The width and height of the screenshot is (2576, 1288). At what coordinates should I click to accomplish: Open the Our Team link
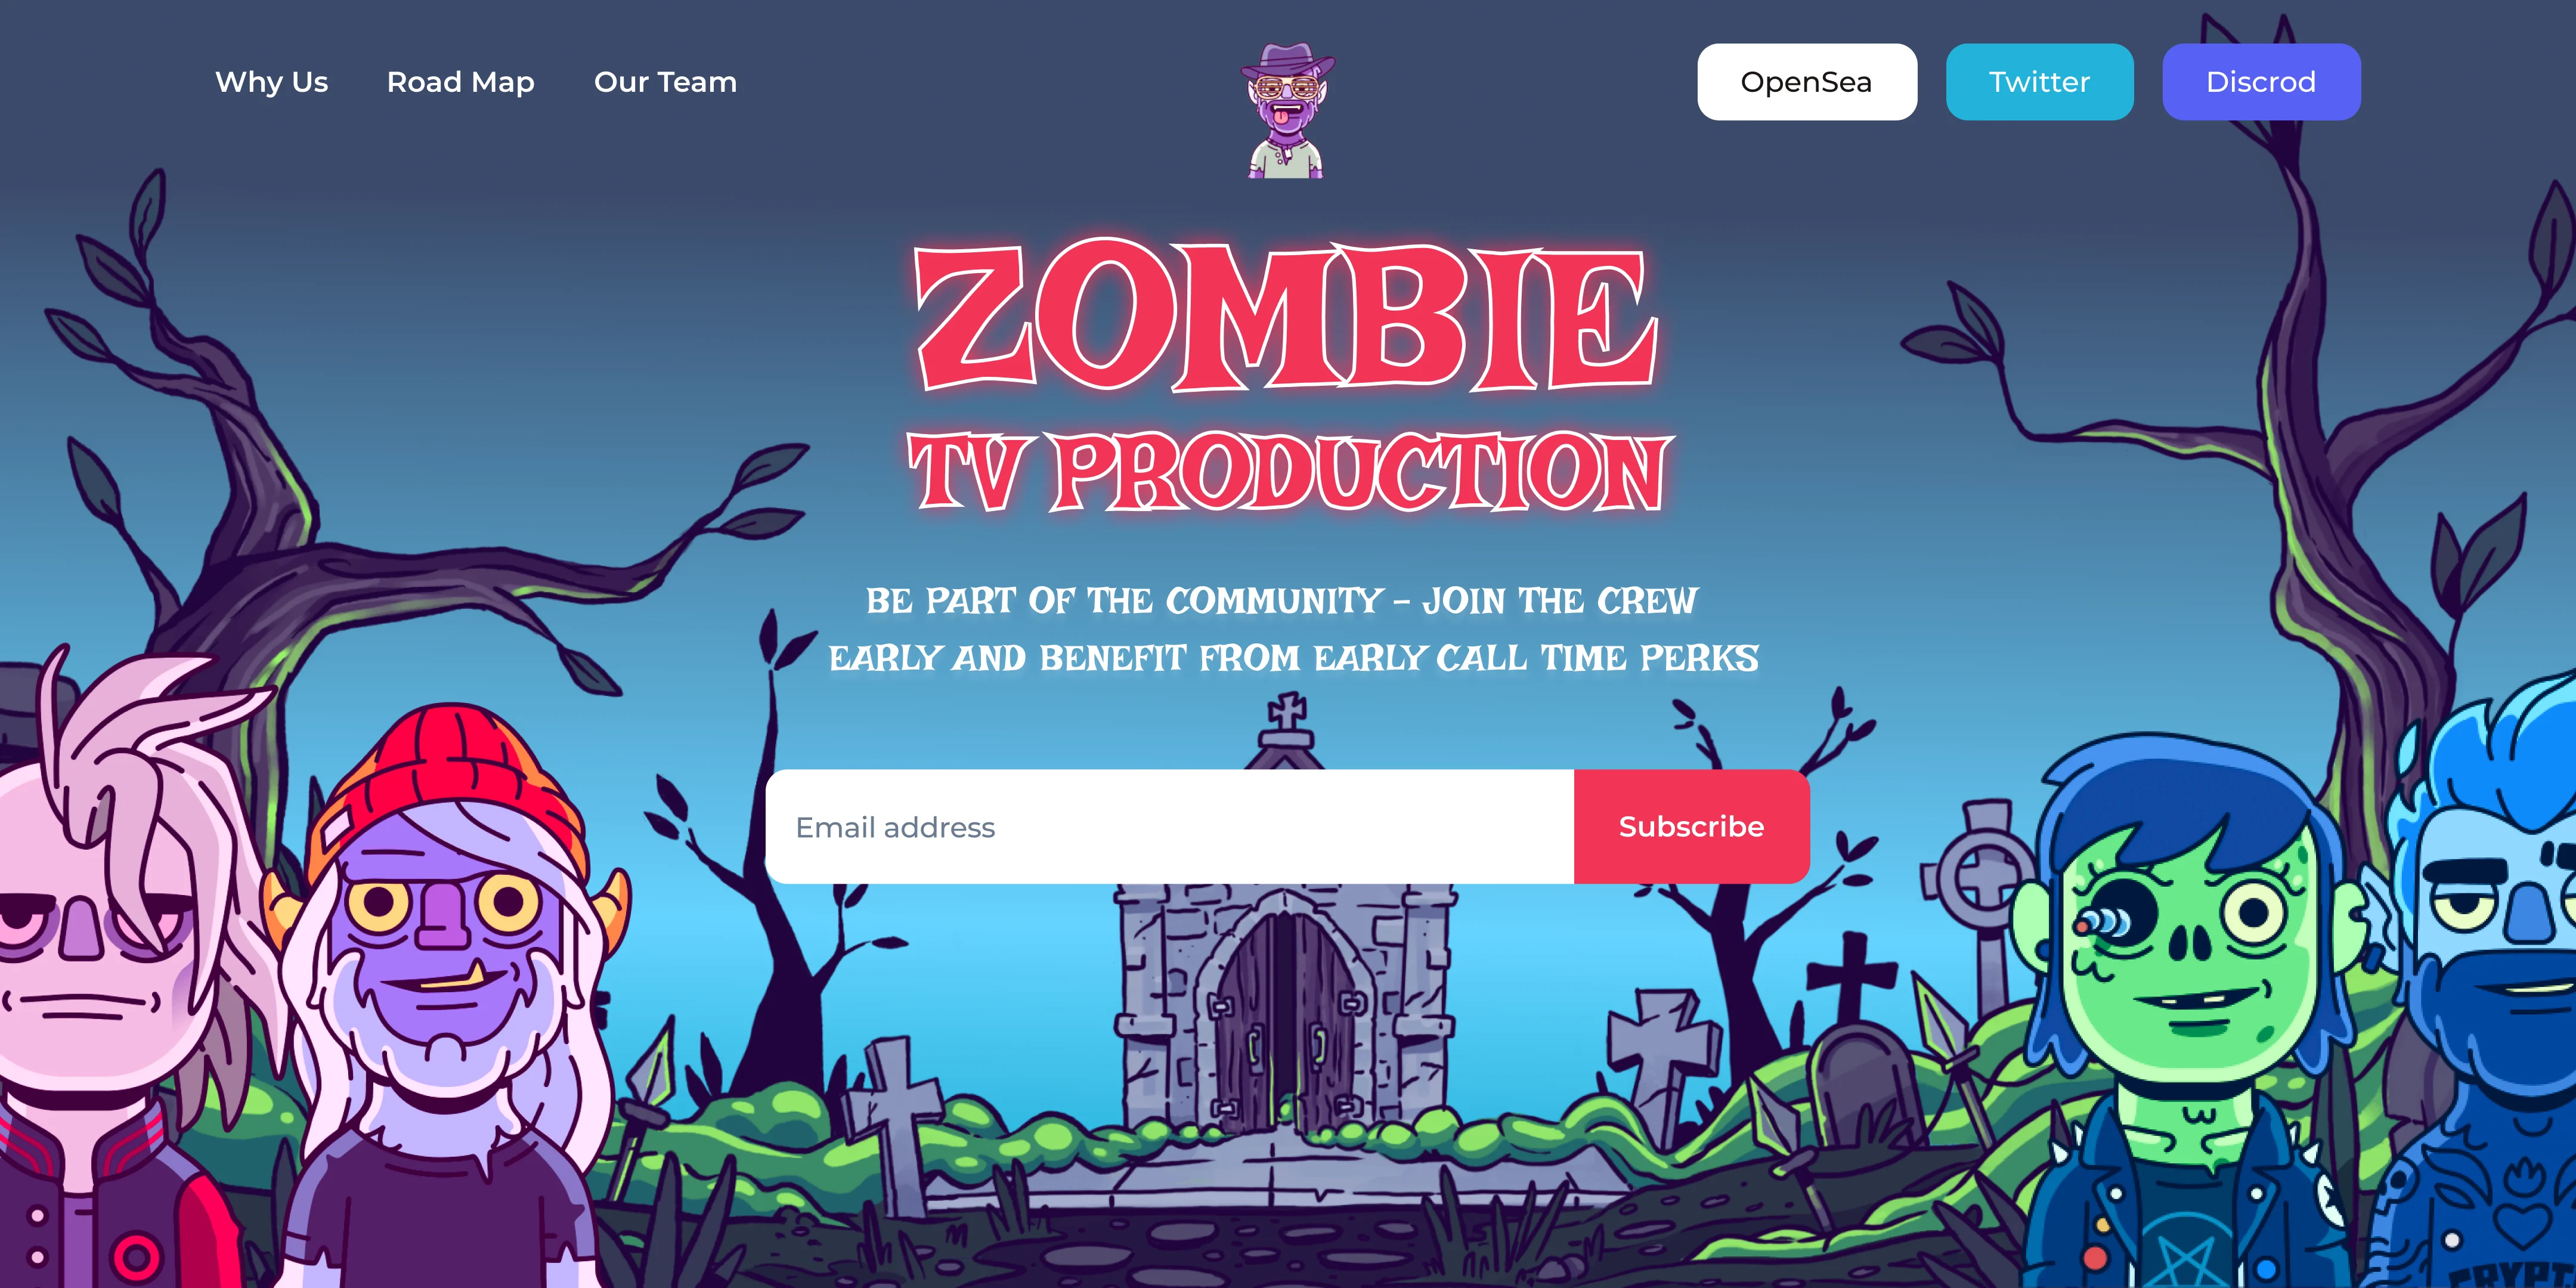(665, 82)
